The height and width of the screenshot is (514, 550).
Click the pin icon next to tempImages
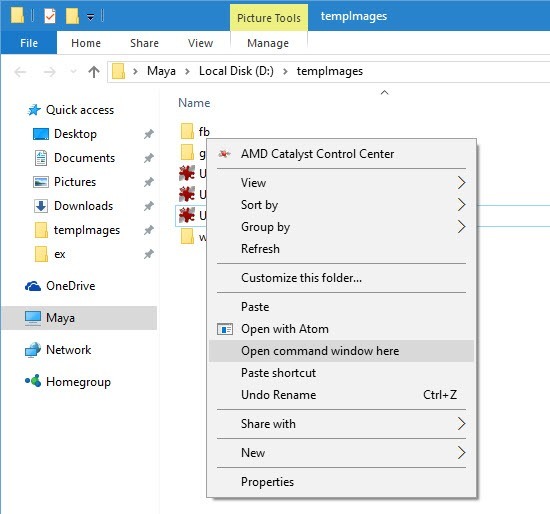pos(149,230)
